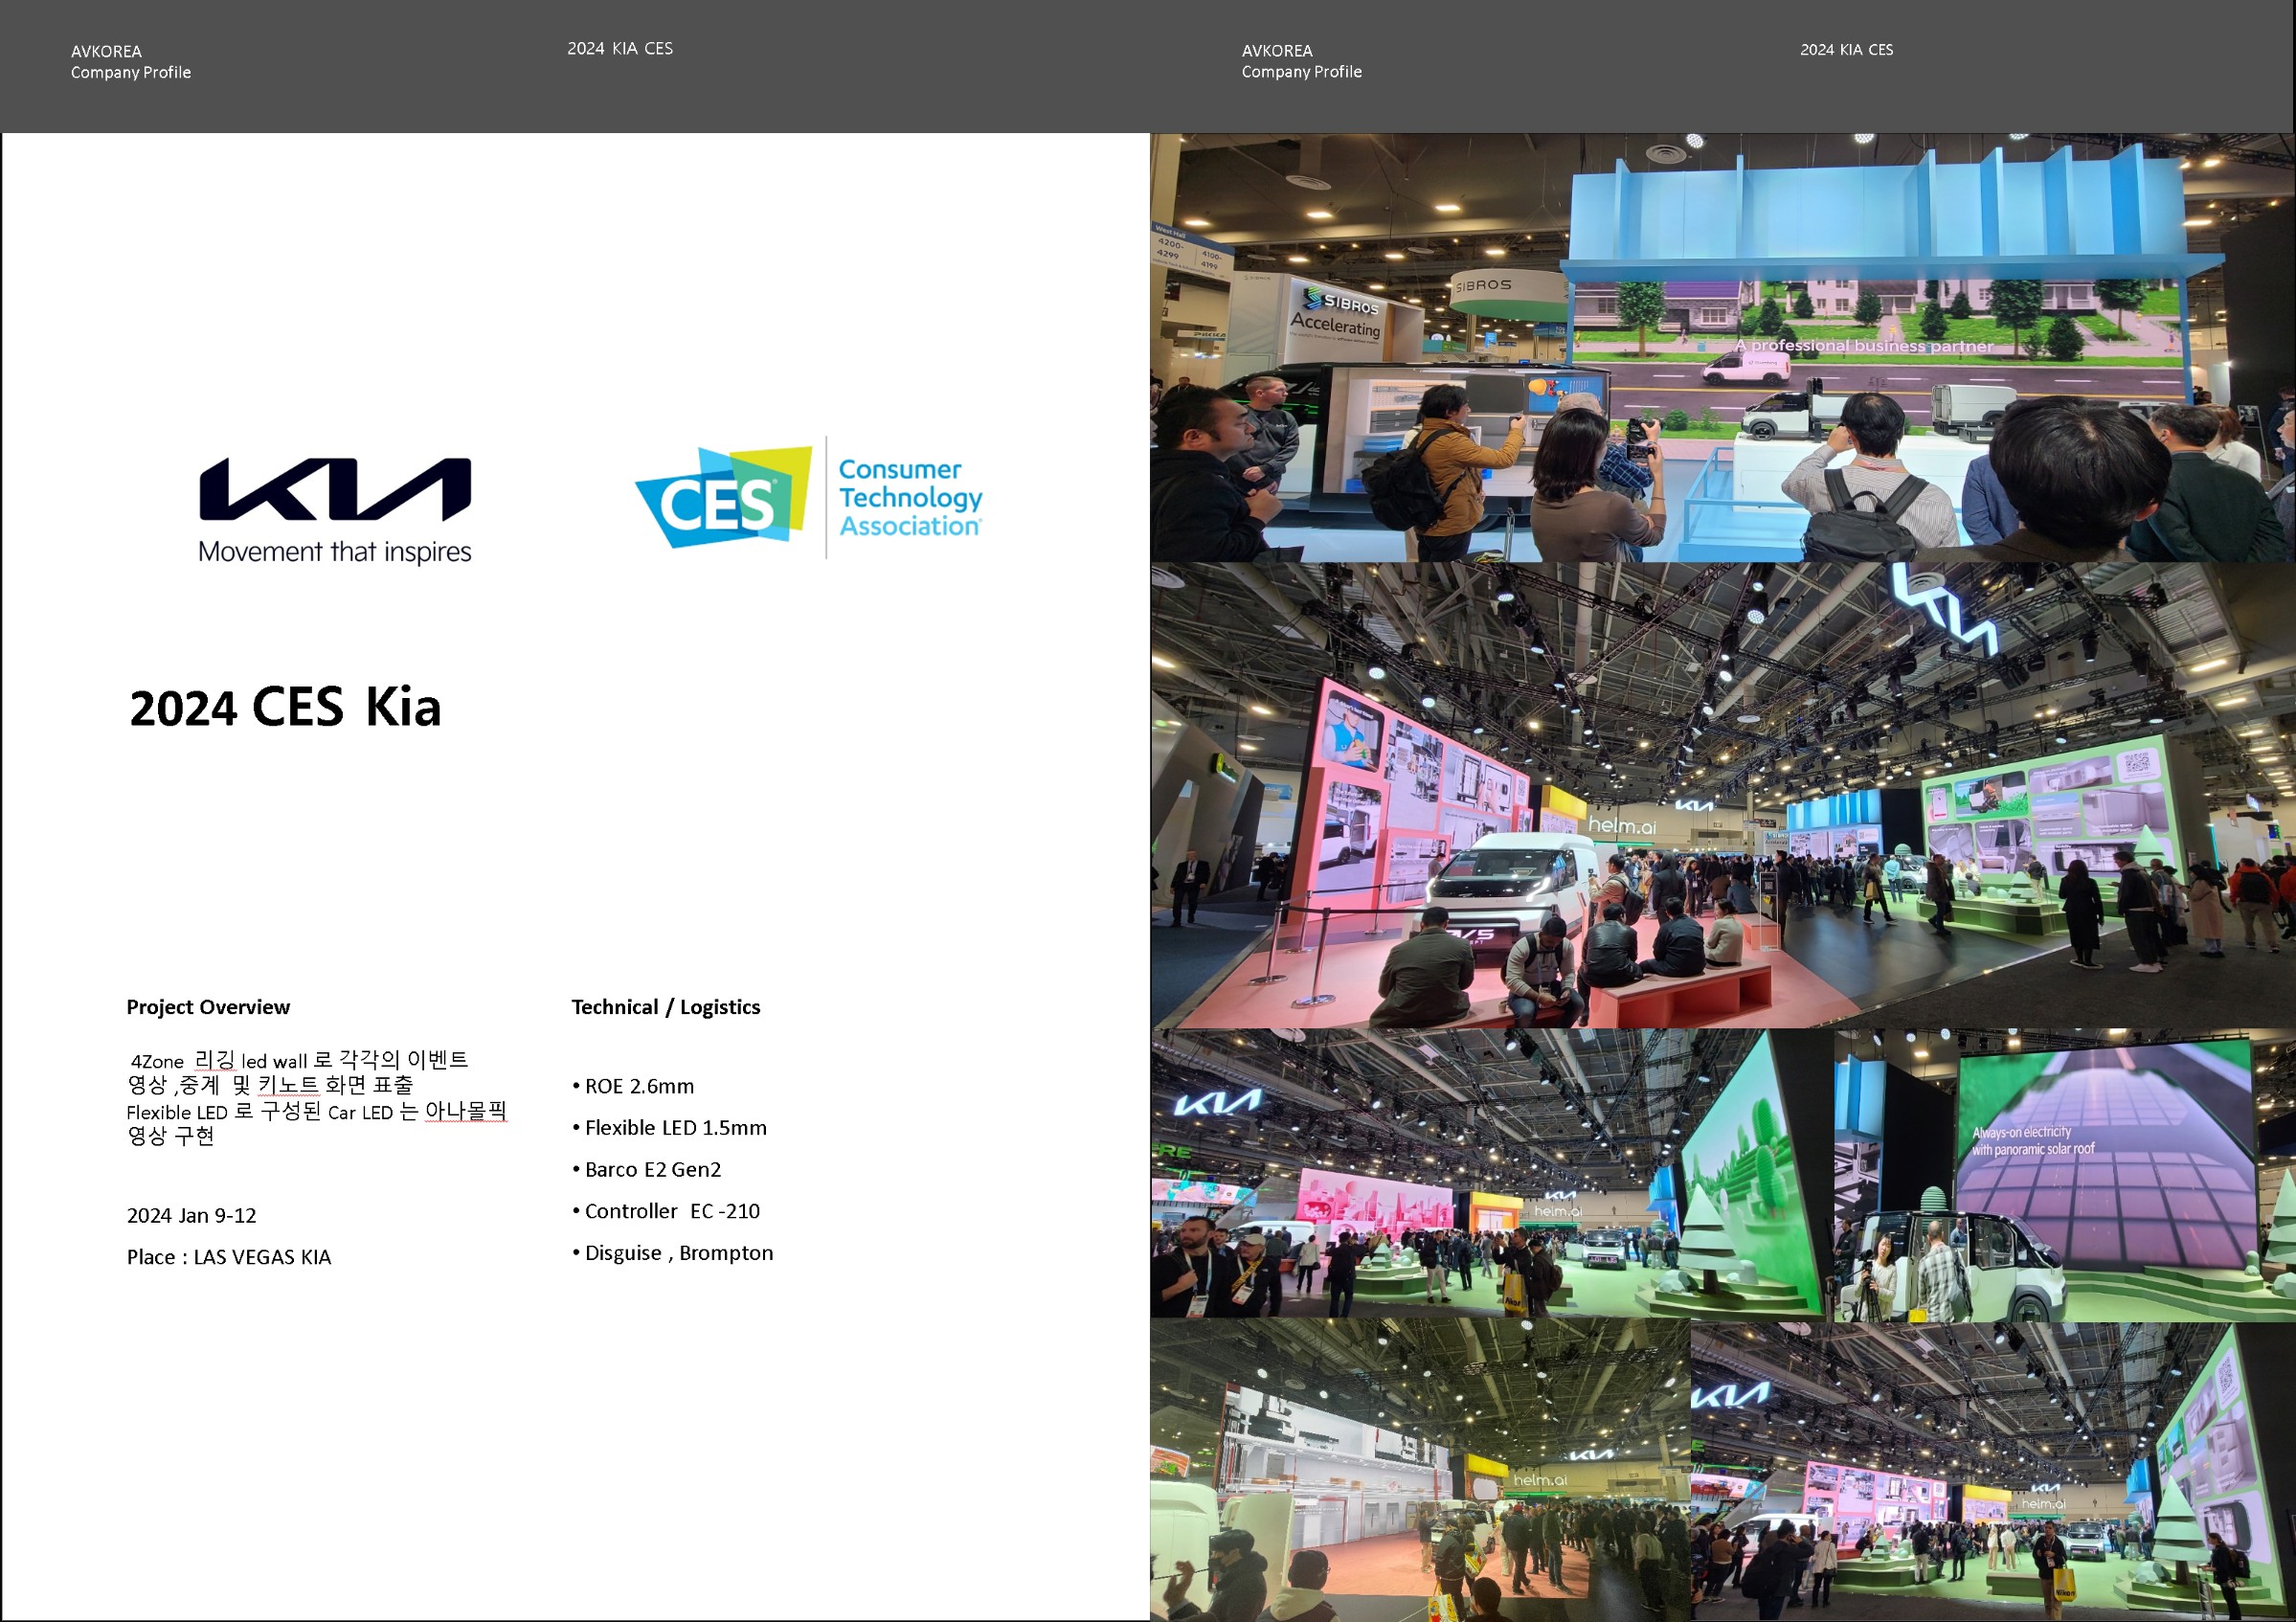Select the Technical / Logistics heading

coord(665,1007)
